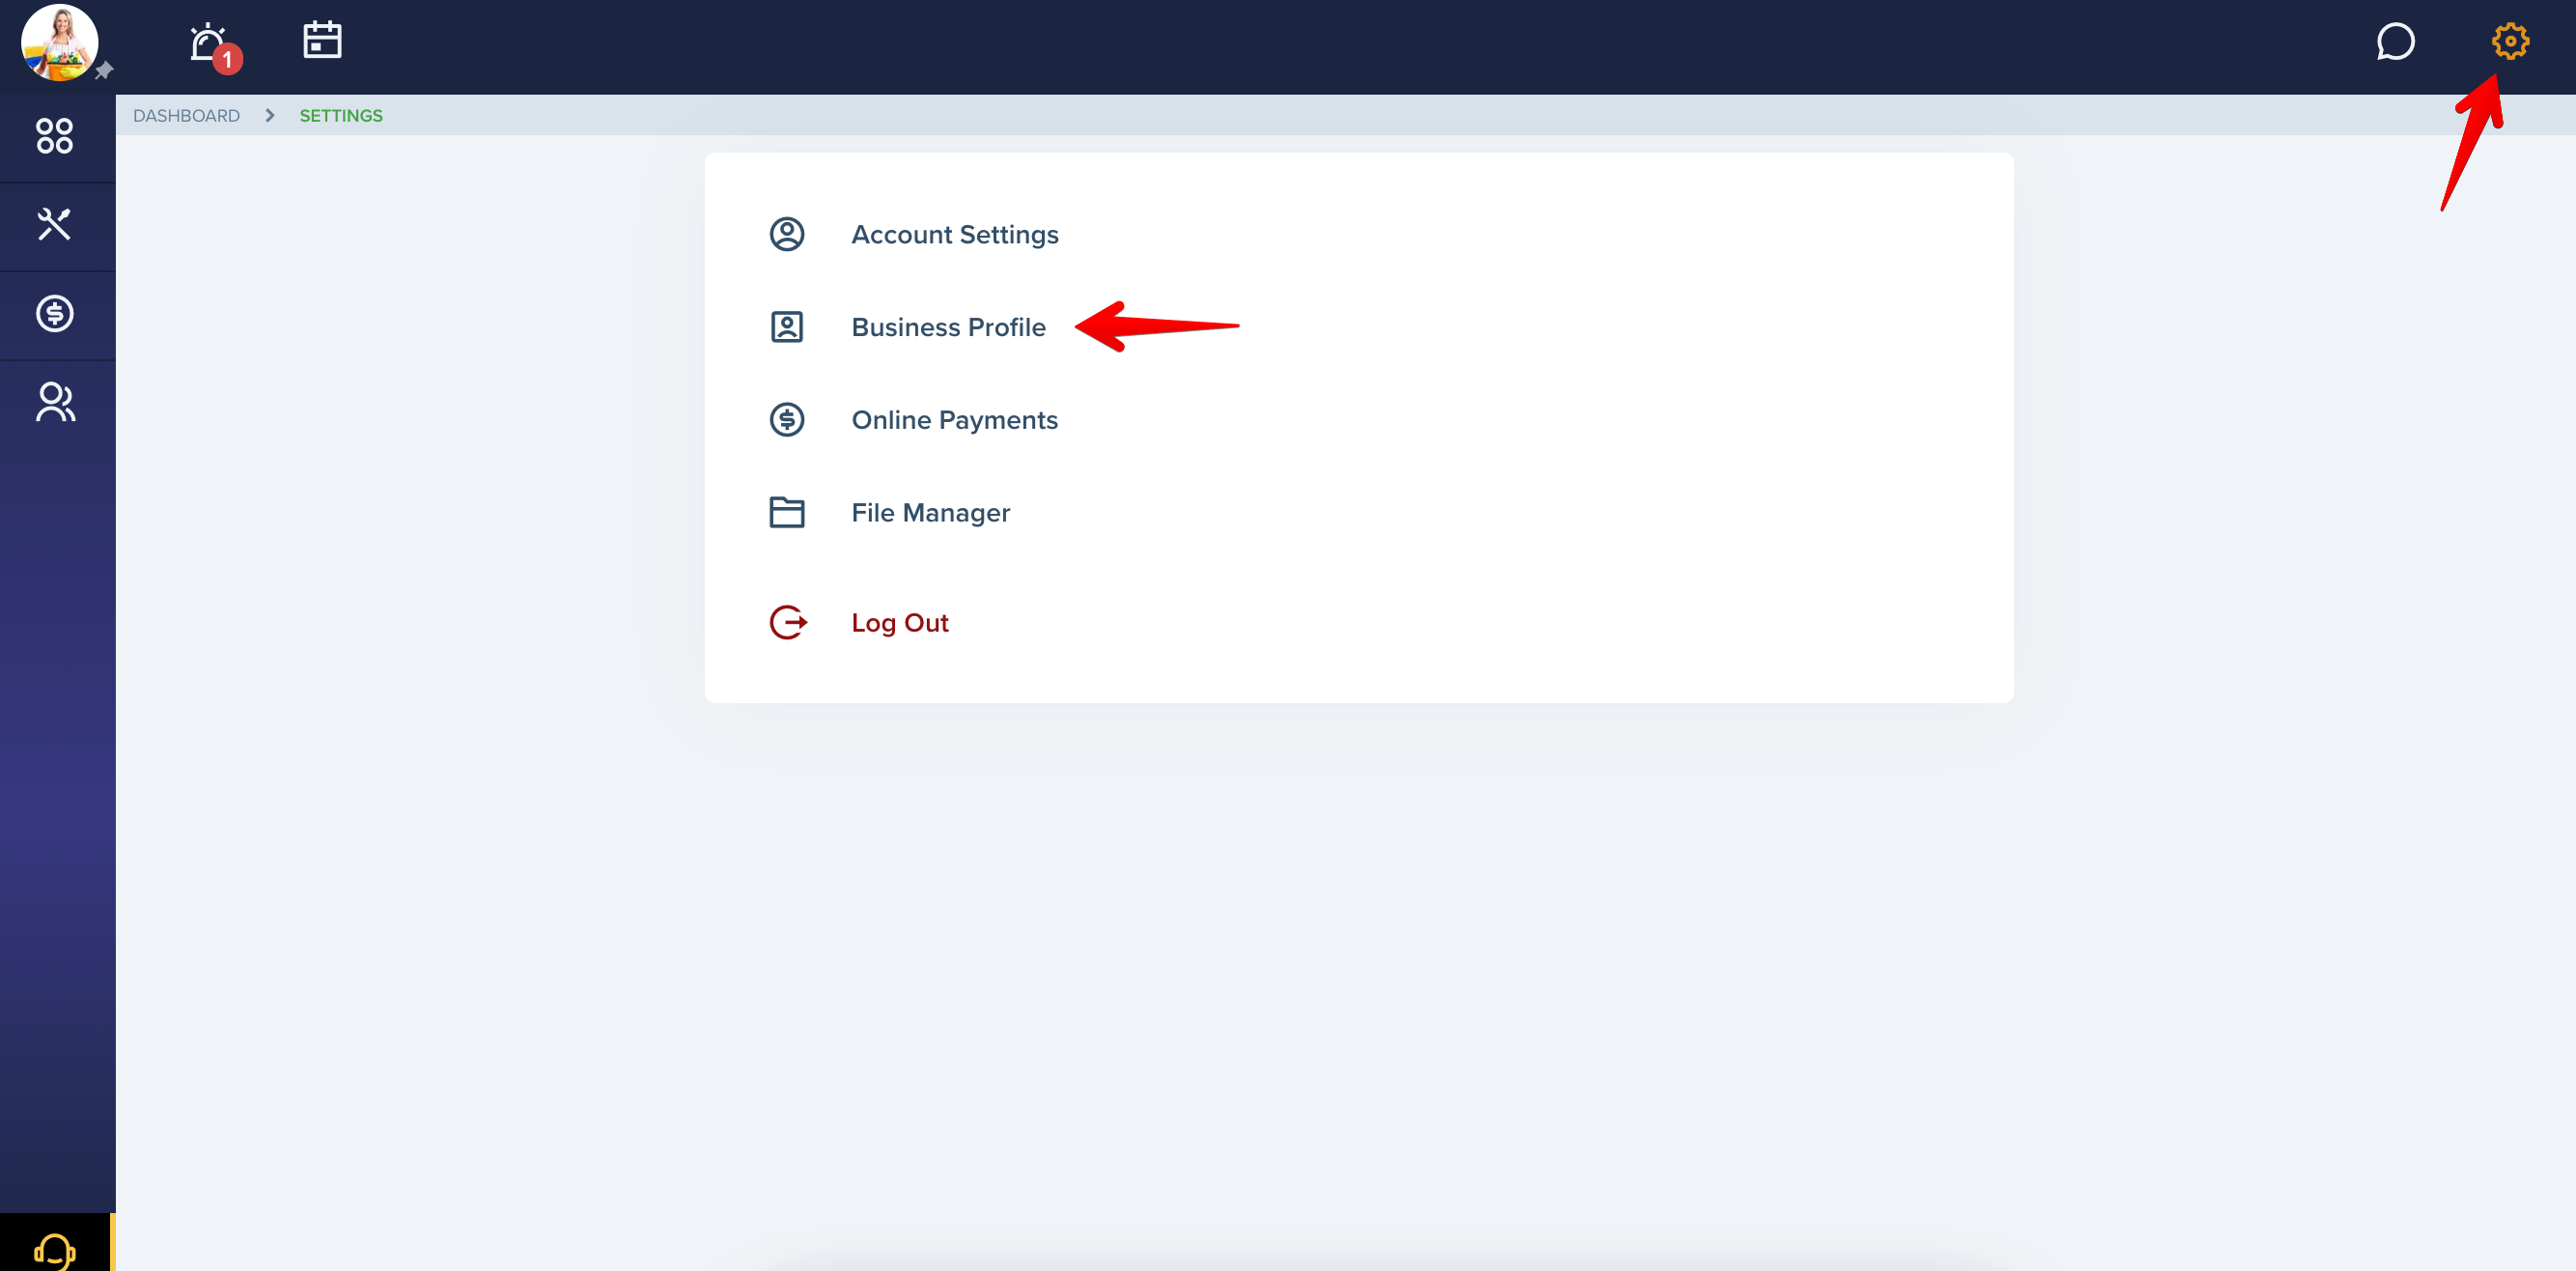The width and height of the screenshot is (2576, 1271).
Task: Open Business Profile
Action: (x=948, y=328)
